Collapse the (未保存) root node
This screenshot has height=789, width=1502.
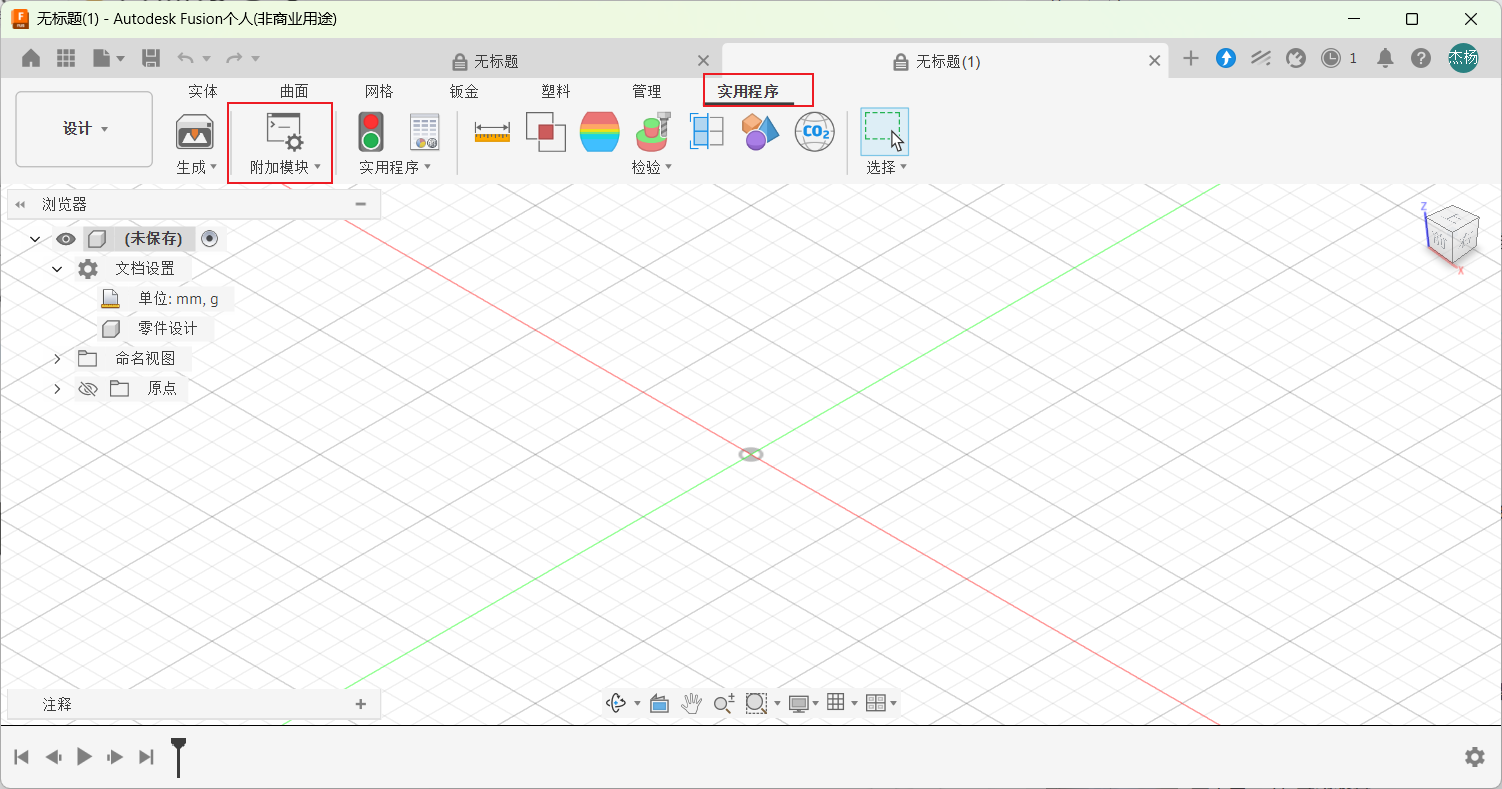click(35, 239)
